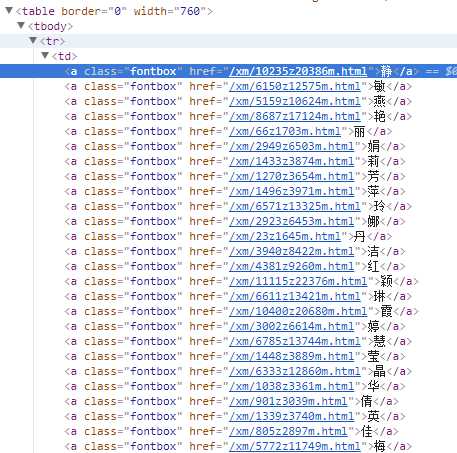Pick the text node 慧
The image size is (457, 453).
(380, 341)
